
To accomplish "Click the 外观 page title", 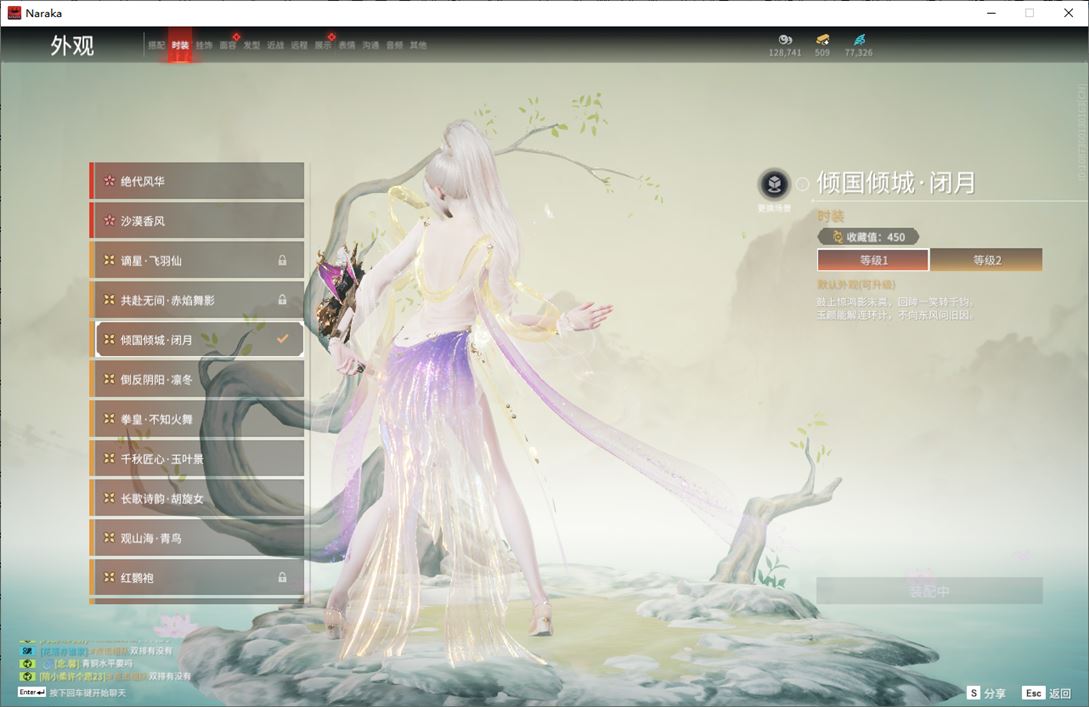I will coord(72,45).
